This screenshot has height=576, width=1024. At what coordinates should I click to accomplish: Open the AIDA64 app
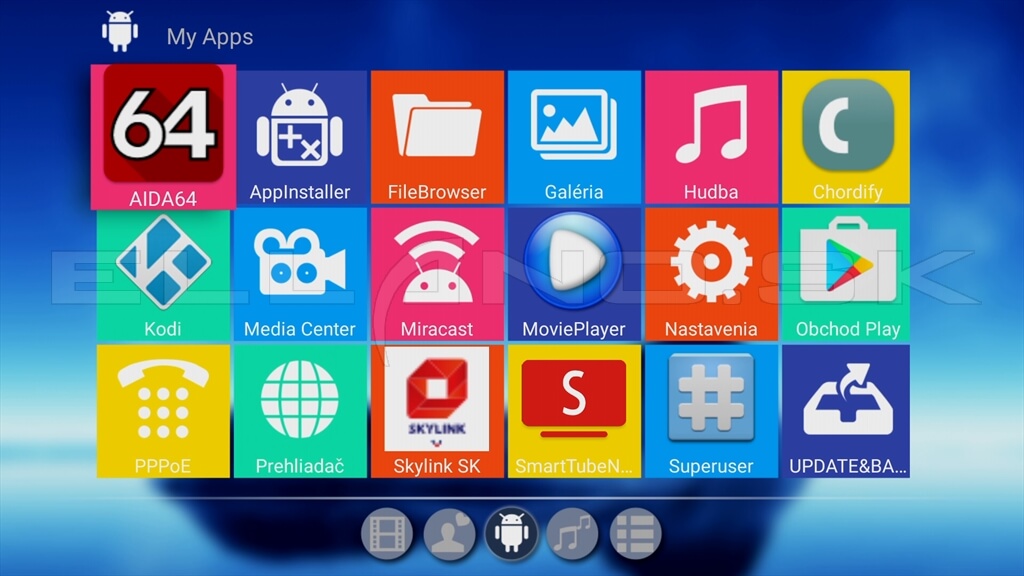point(163,137)
